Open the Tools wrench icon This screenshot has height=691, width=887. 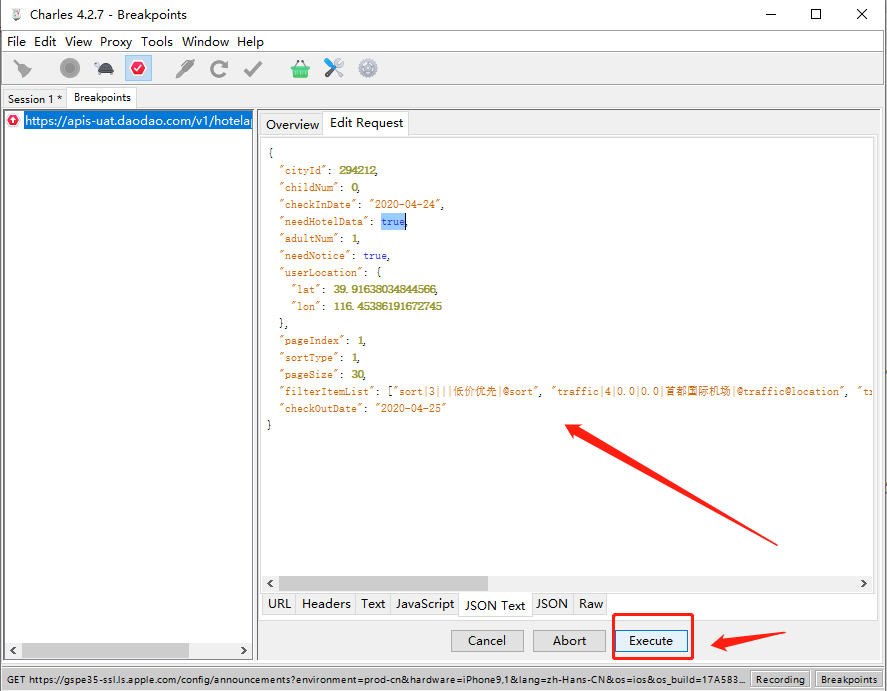[x=334, y=68]
